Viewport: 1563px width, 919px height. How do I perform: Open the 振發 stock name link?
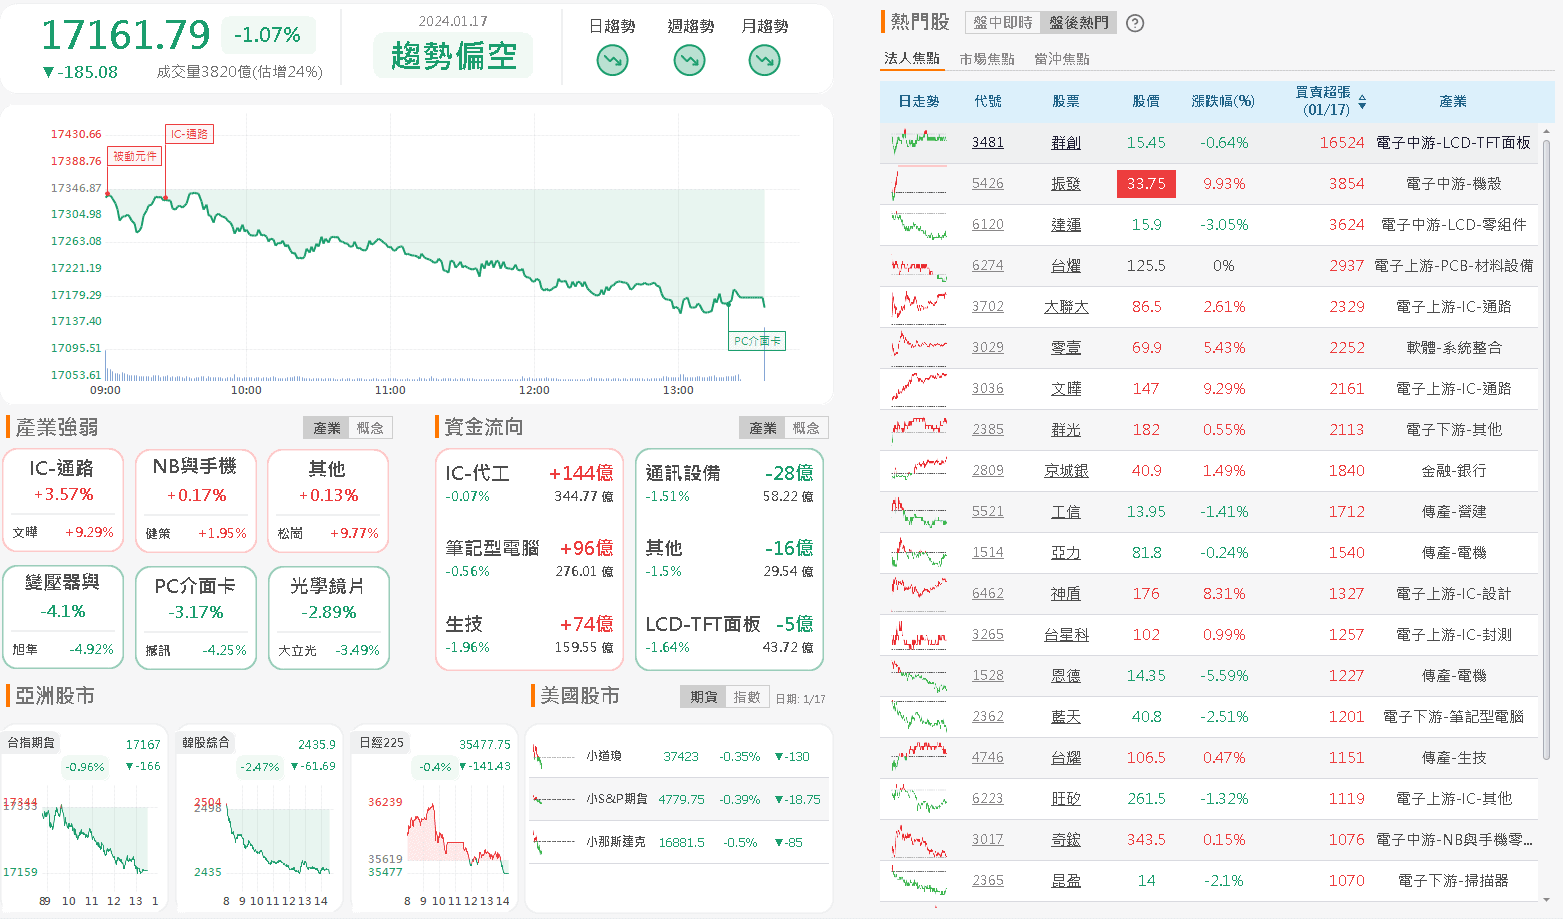1066,184
